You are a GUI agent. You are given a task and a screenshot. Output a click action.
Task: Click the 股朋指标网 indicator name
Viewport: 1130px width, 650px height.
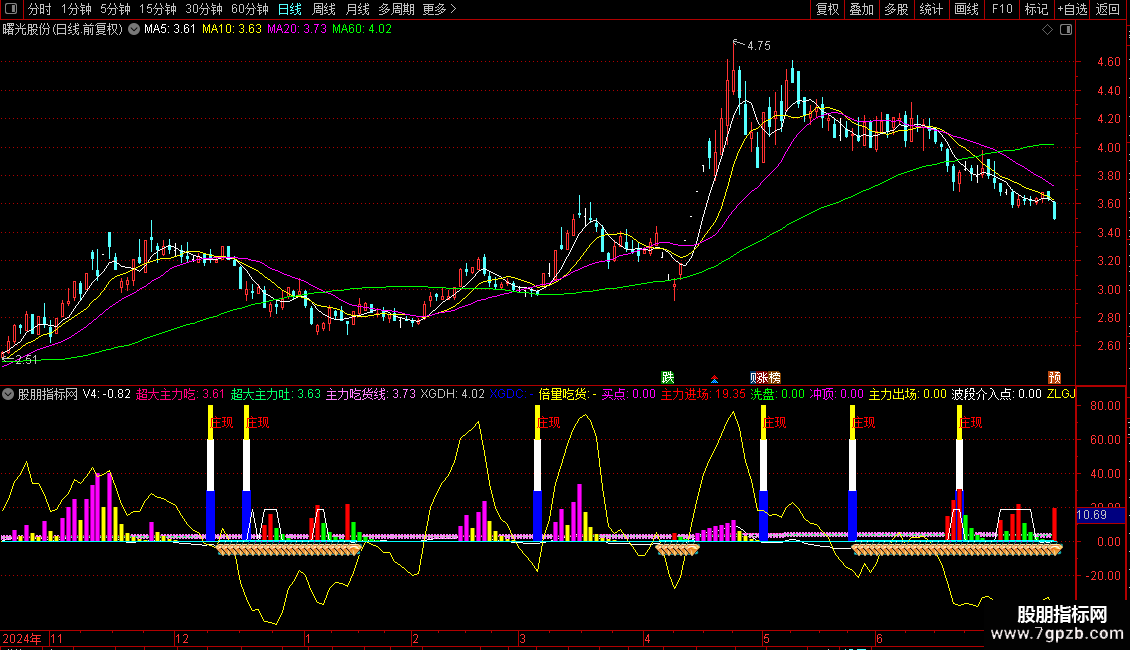(48, 394)
